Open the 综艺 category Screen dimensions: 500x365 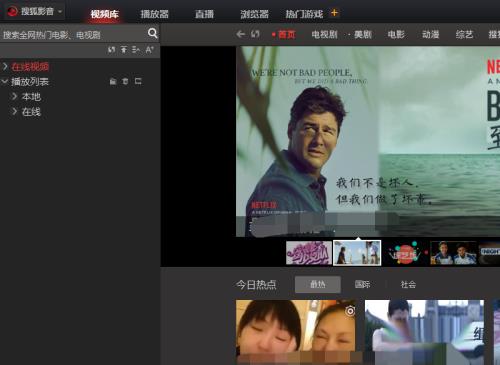click(464, 34)
